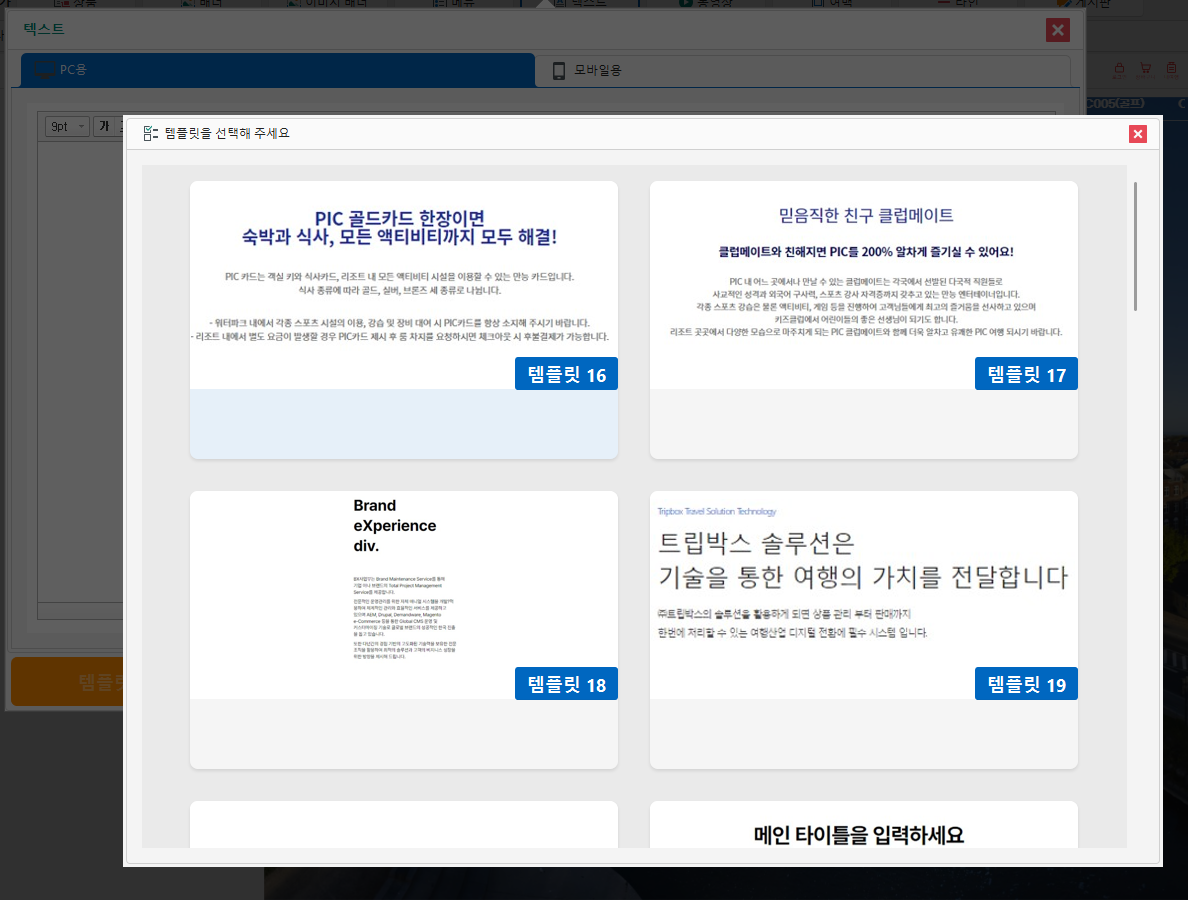Click the 믿음직한 친구 클럽메이트 heading
Image resolution: width=1188 pixels, height=900 pixels.
(866, 216)
